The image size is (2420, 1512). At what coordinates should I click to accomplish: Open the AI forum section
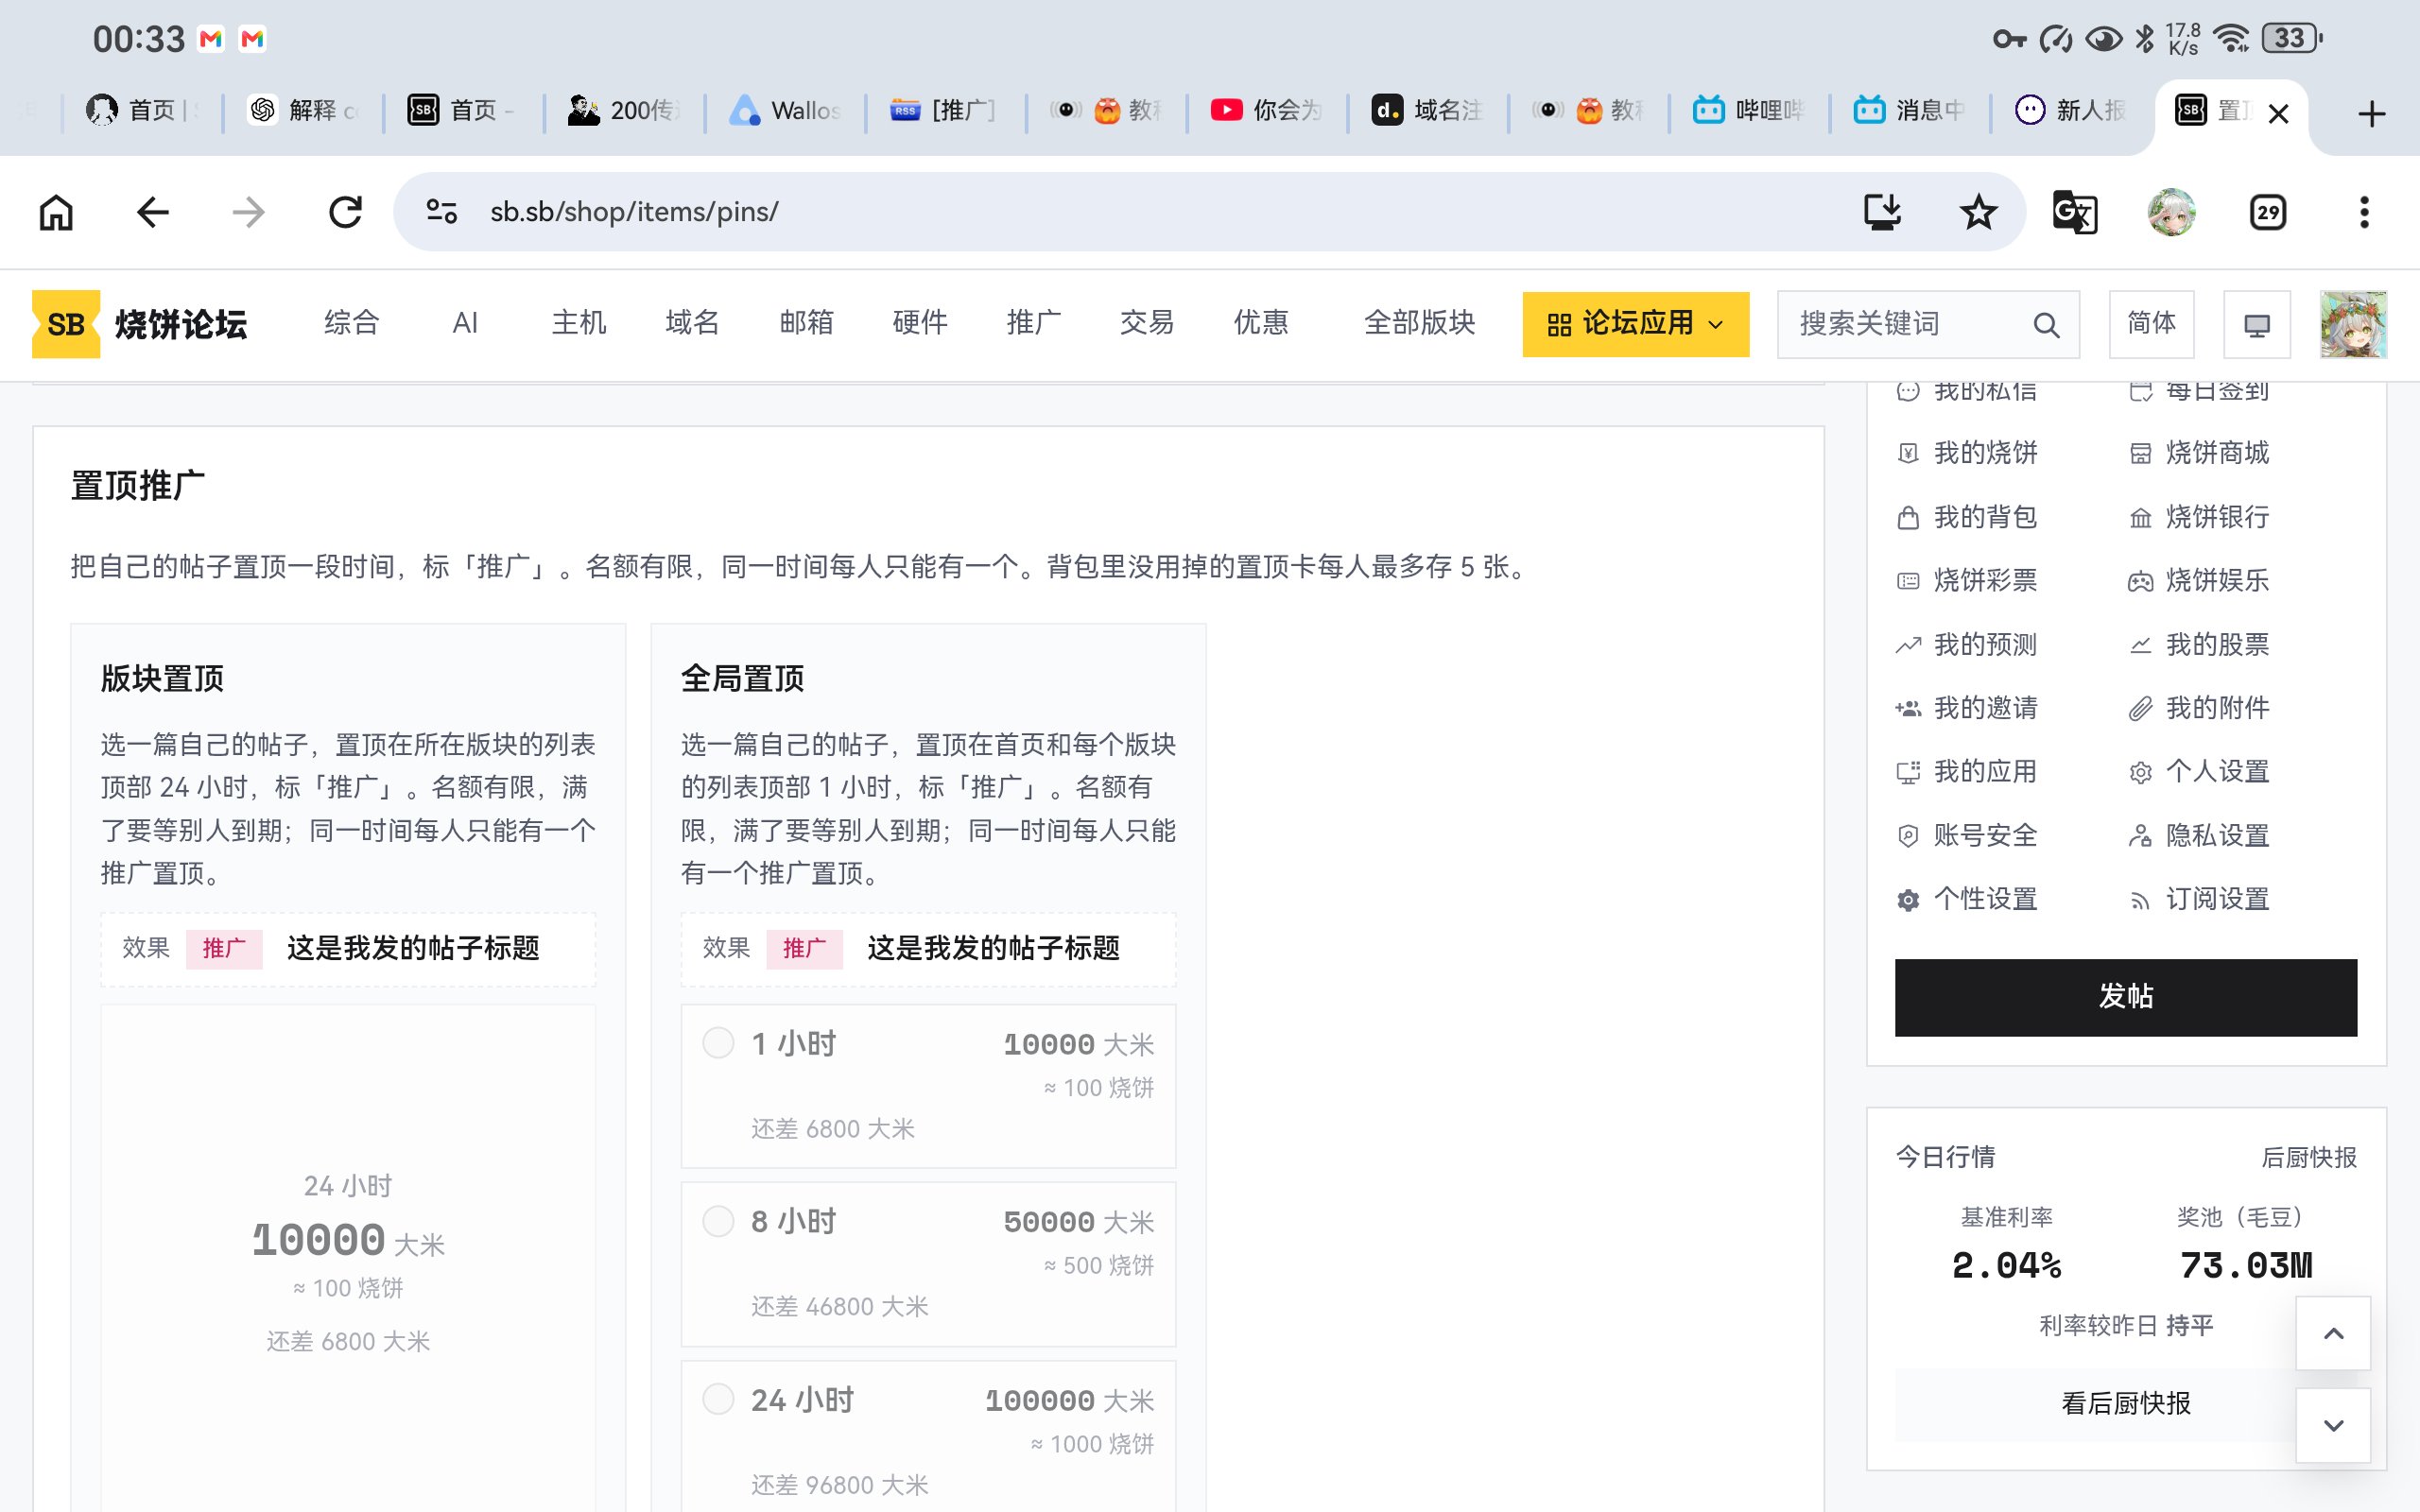[x=465, y=323]
